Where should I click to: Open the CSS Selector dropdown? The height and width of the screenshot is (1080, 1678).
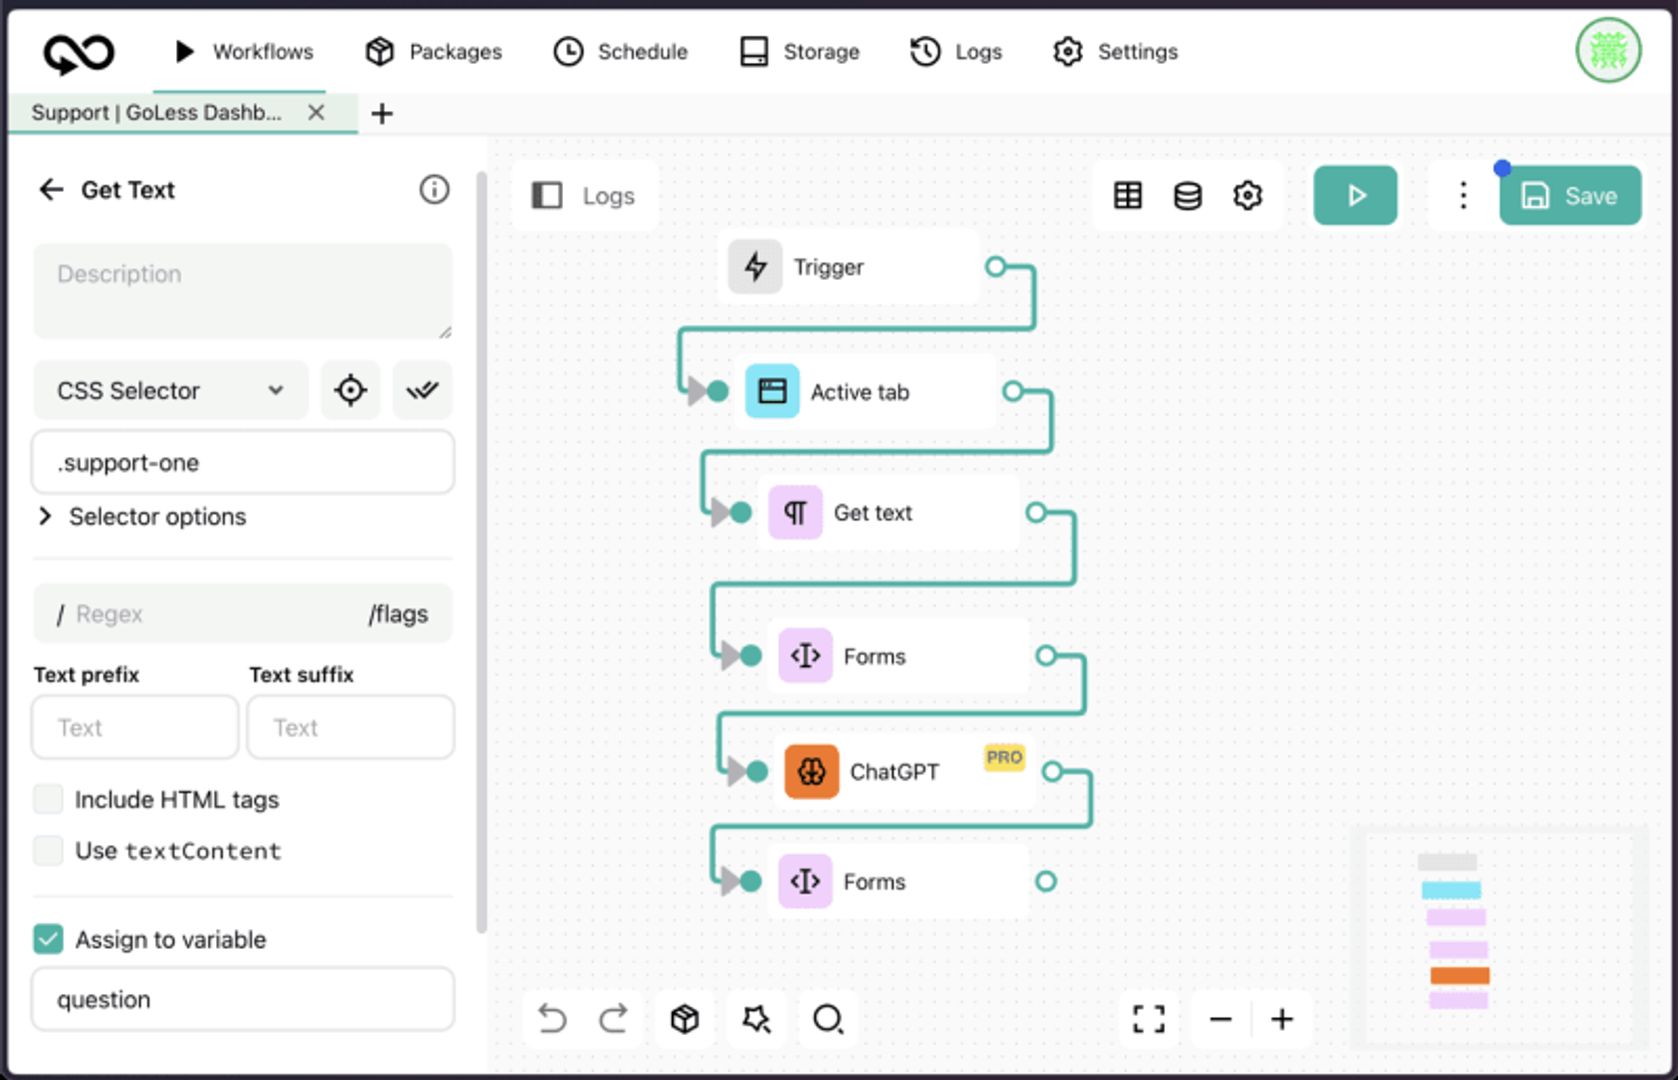click(x=171, y=390)
